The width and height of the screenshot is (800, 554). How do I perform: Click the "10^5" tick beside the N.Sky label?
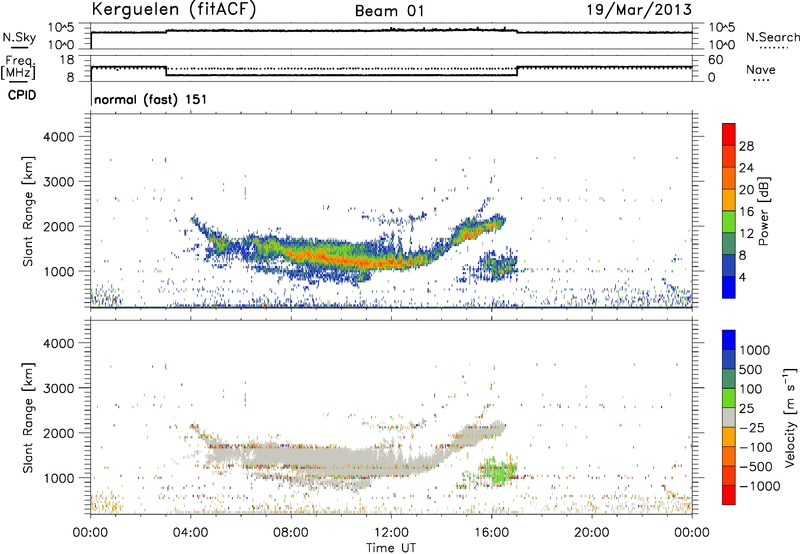pos(61,28)
